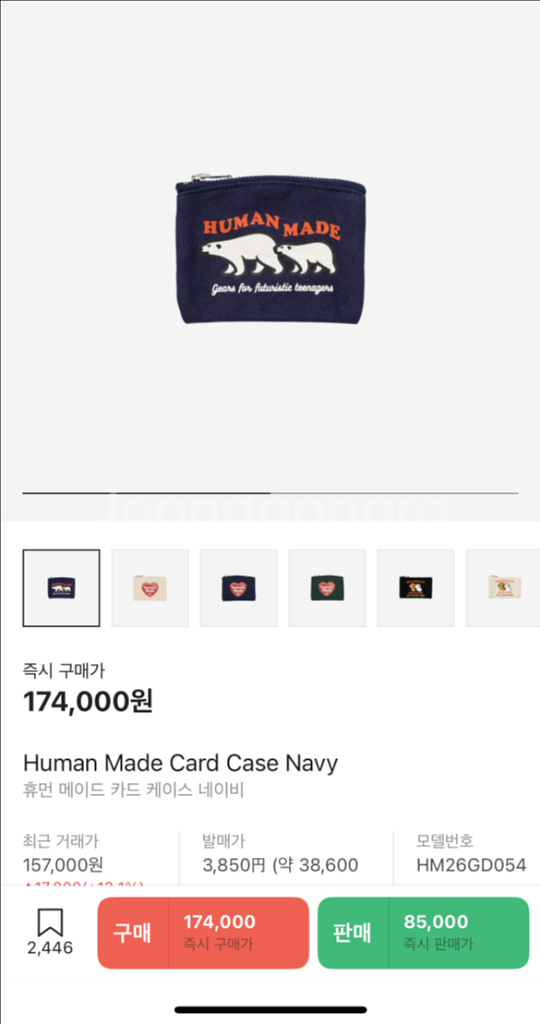Click the red 구매 buy button

tap(203, 933)
